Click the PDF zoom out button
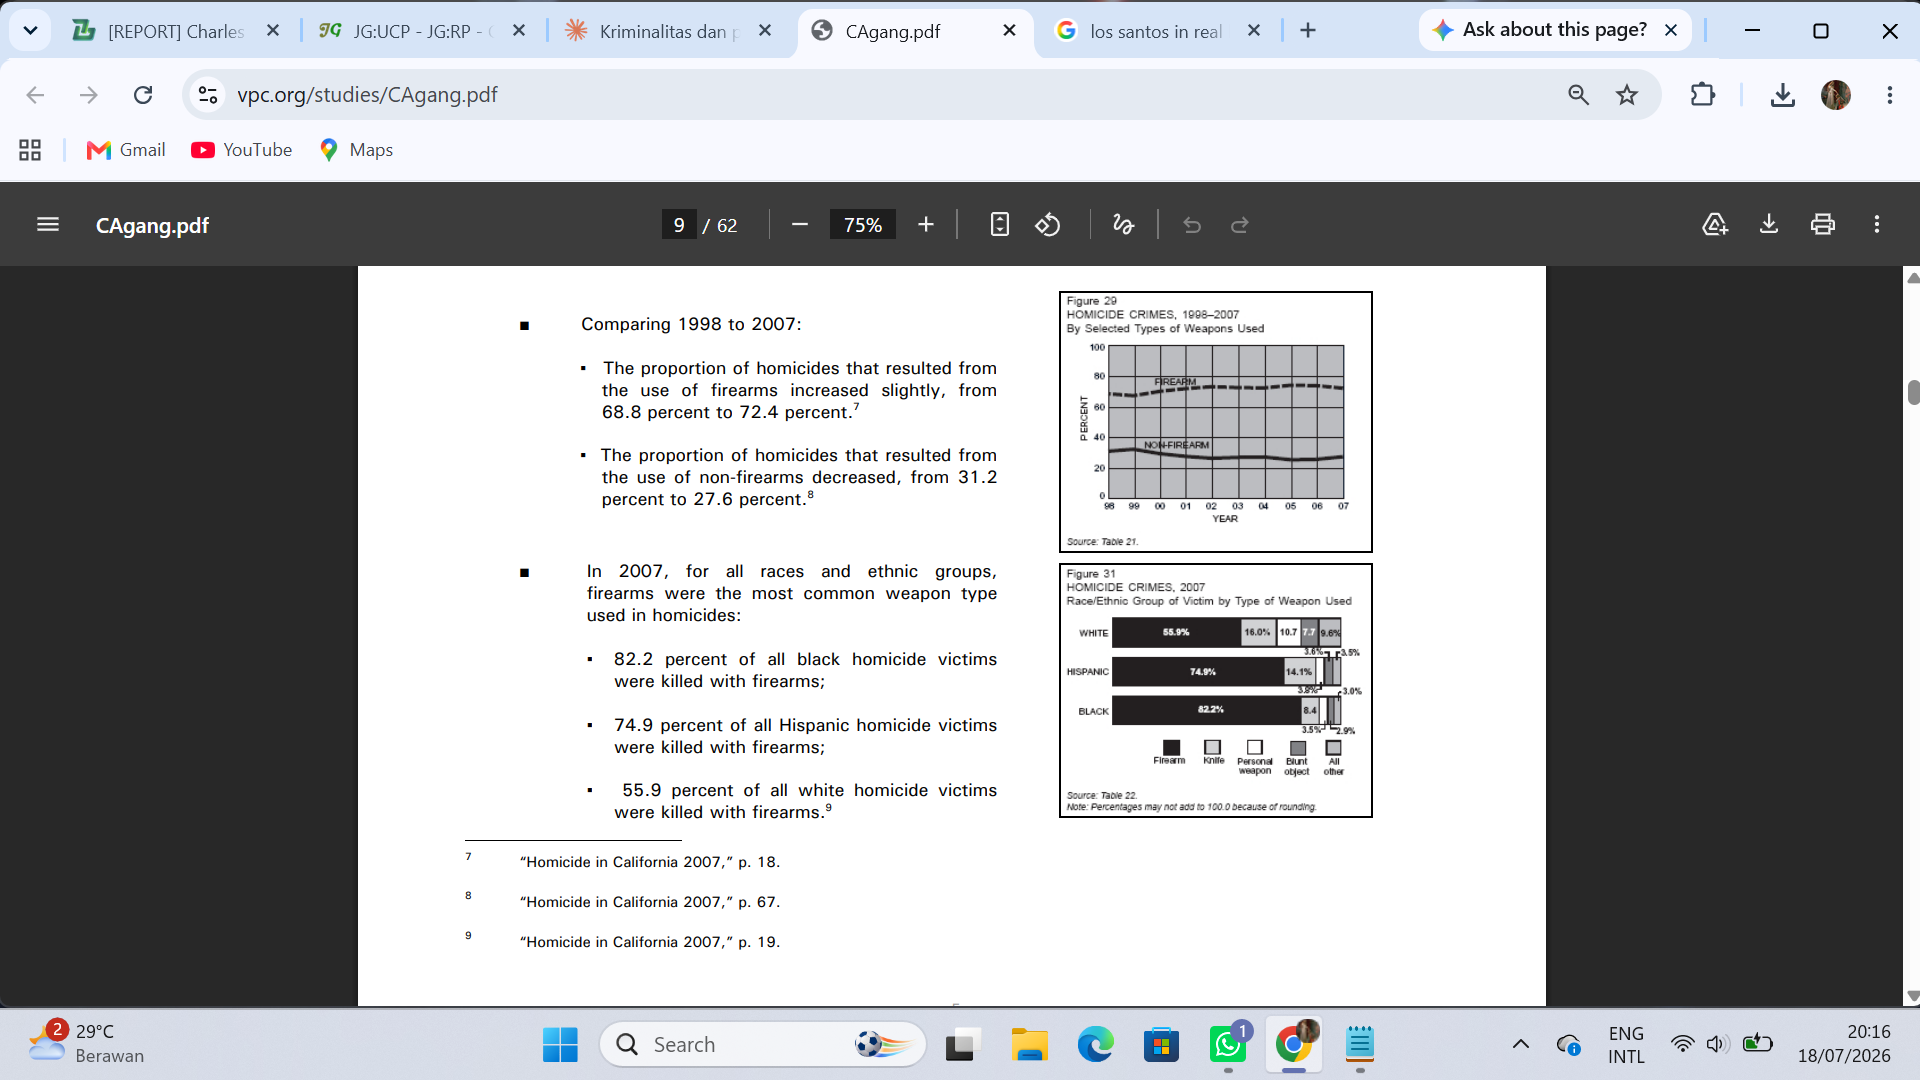The width and height of the screenshot is (1920, 1080). tap(799, 225)
